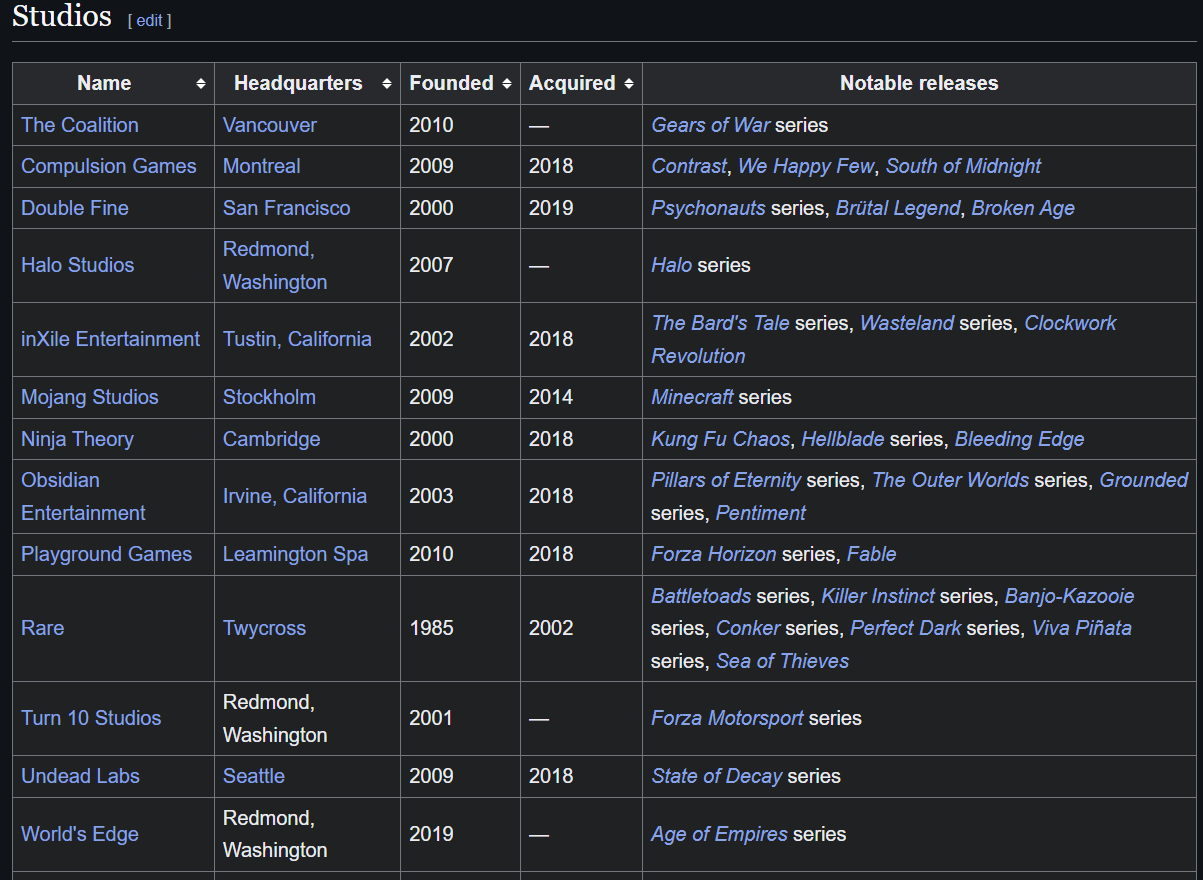Go to the Turn 10 Studios page
The width and height of the screenshot is (1203, 880).
pos(91,718)
